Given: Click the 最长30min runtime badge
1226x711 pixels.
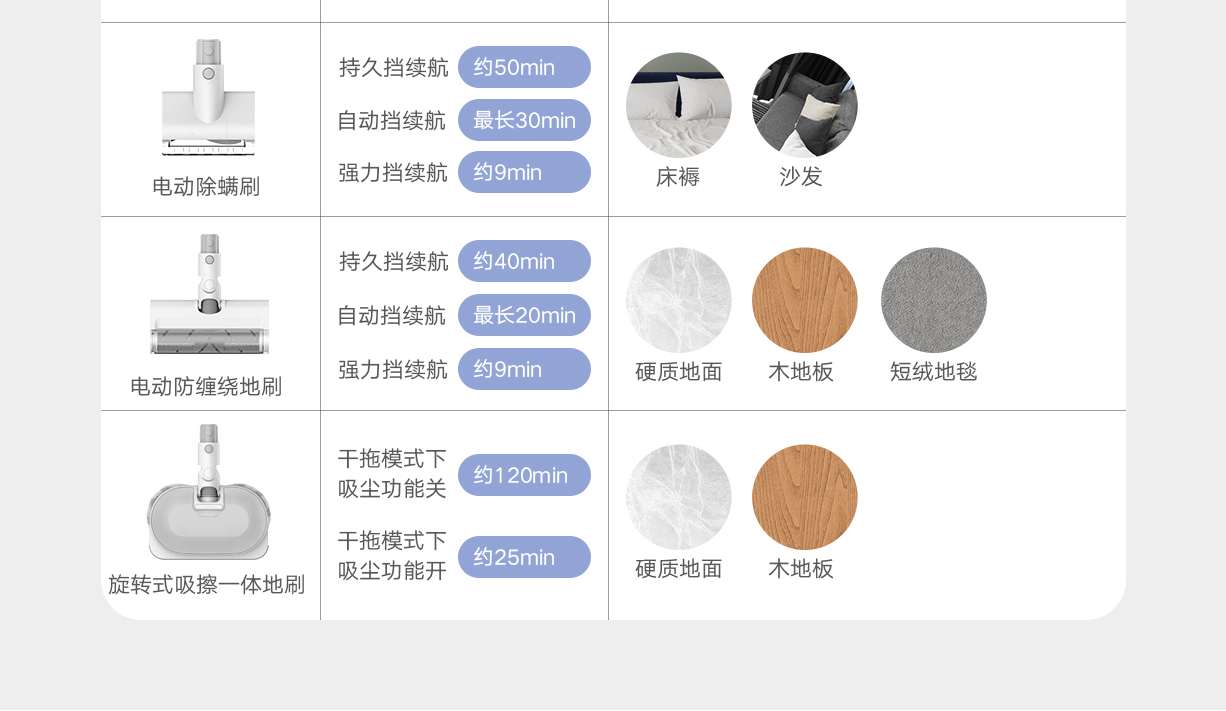Looking at the screenshot, I should pyautogui.click(x=524, y=120).
